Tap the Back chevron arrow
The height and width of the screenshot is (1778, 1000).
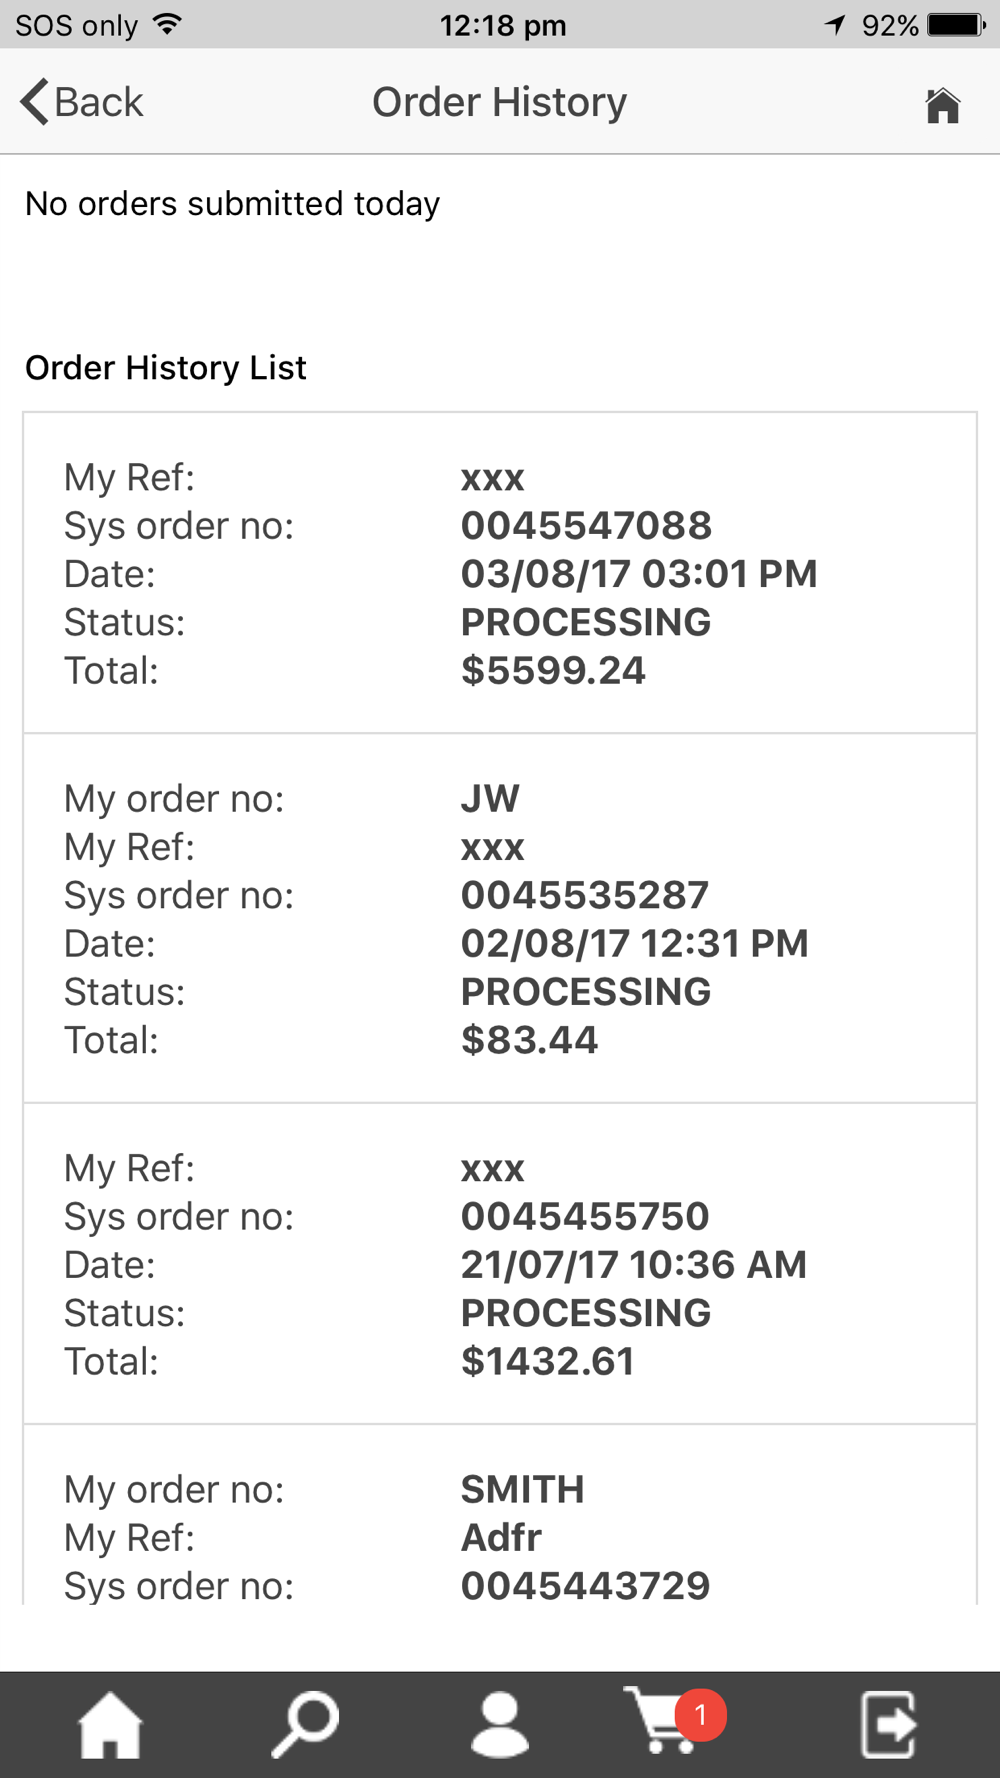34,102
